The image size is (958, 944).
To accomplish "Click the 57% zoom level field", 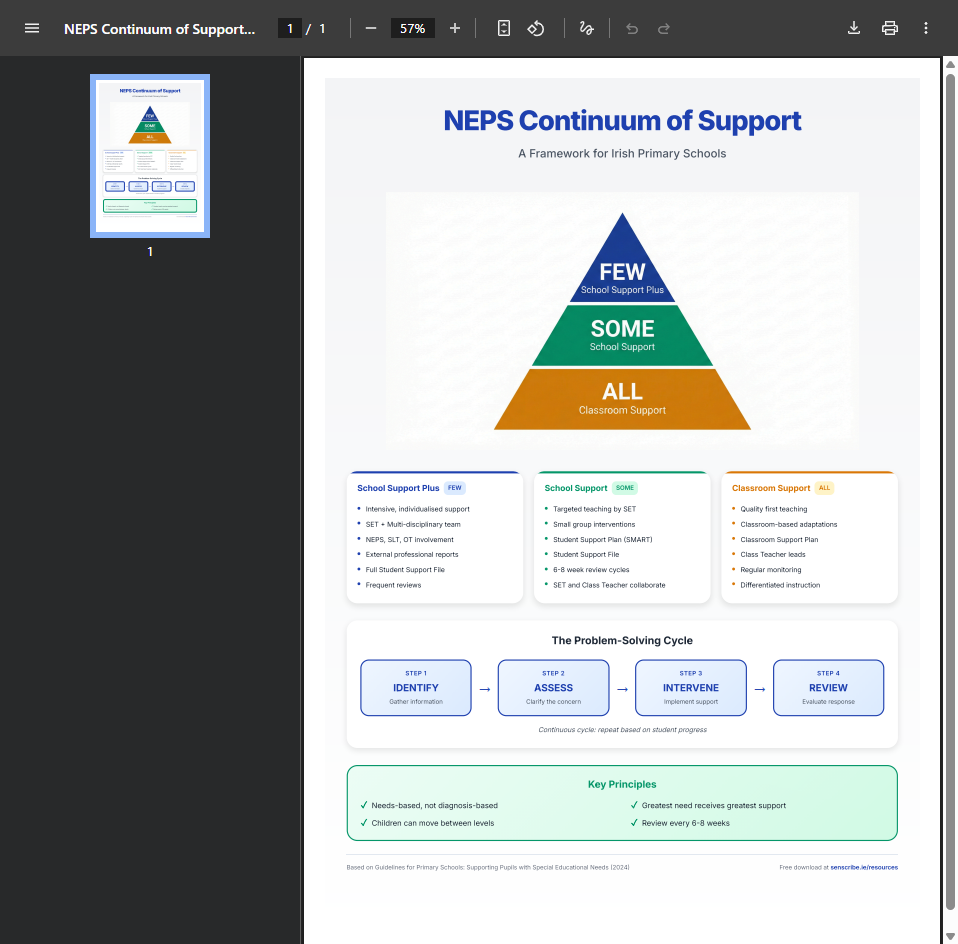I will (412, 28).
